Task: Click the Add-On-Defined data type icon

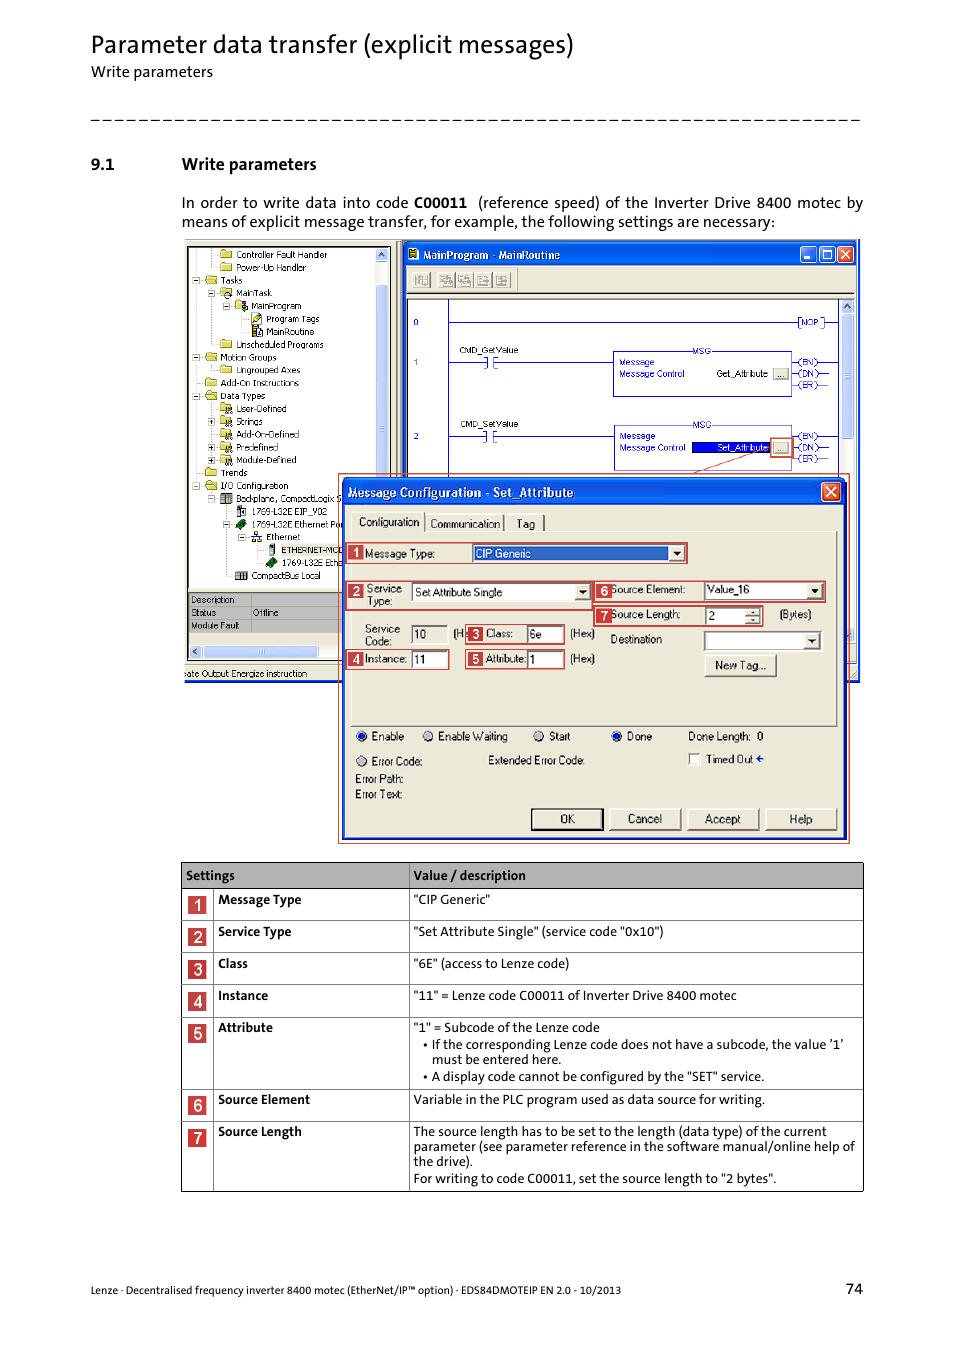Action: pos(226,434)
